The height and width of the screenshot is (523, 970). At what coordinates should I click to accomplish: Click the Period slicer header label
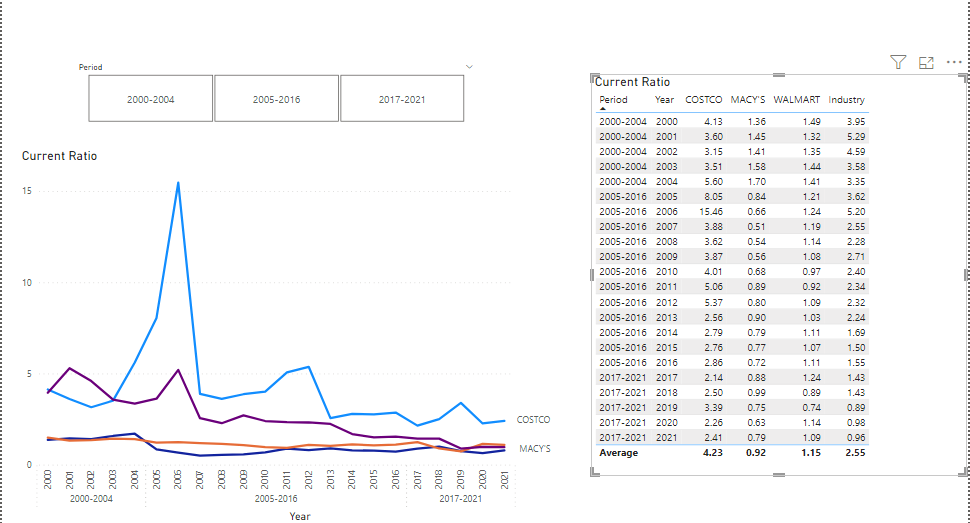tap(90, 67)
